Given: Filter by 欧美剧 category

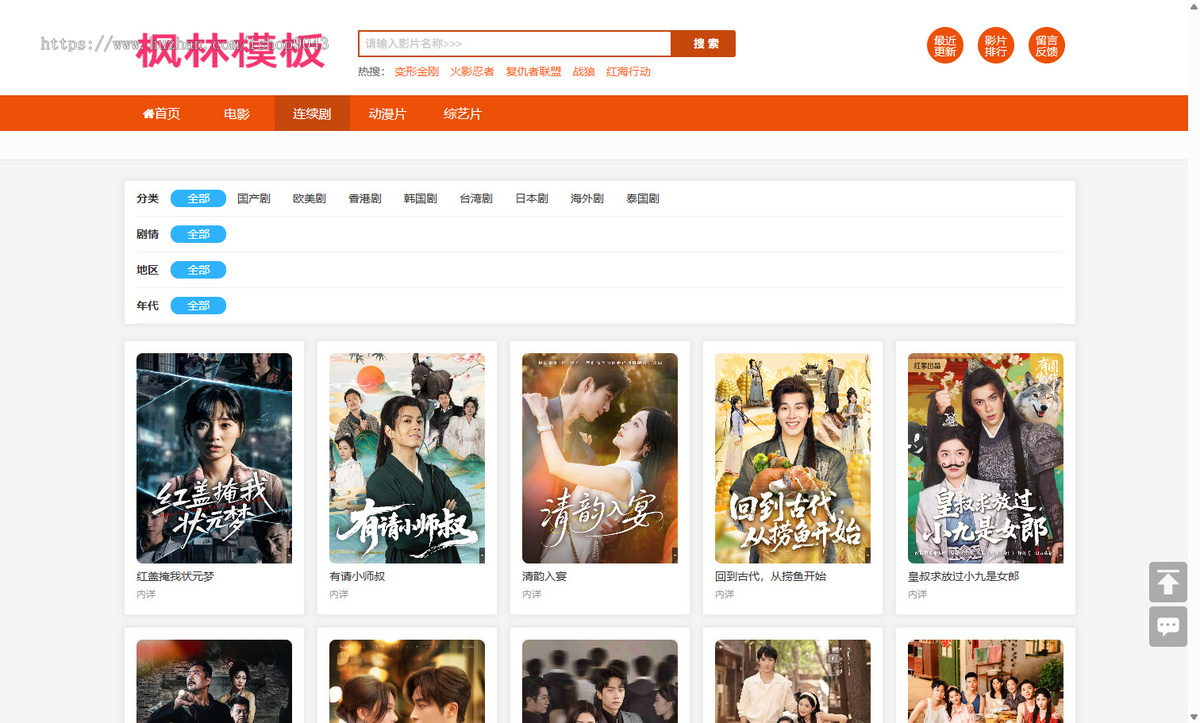Looking at the screenshot, I should point(309,199).
